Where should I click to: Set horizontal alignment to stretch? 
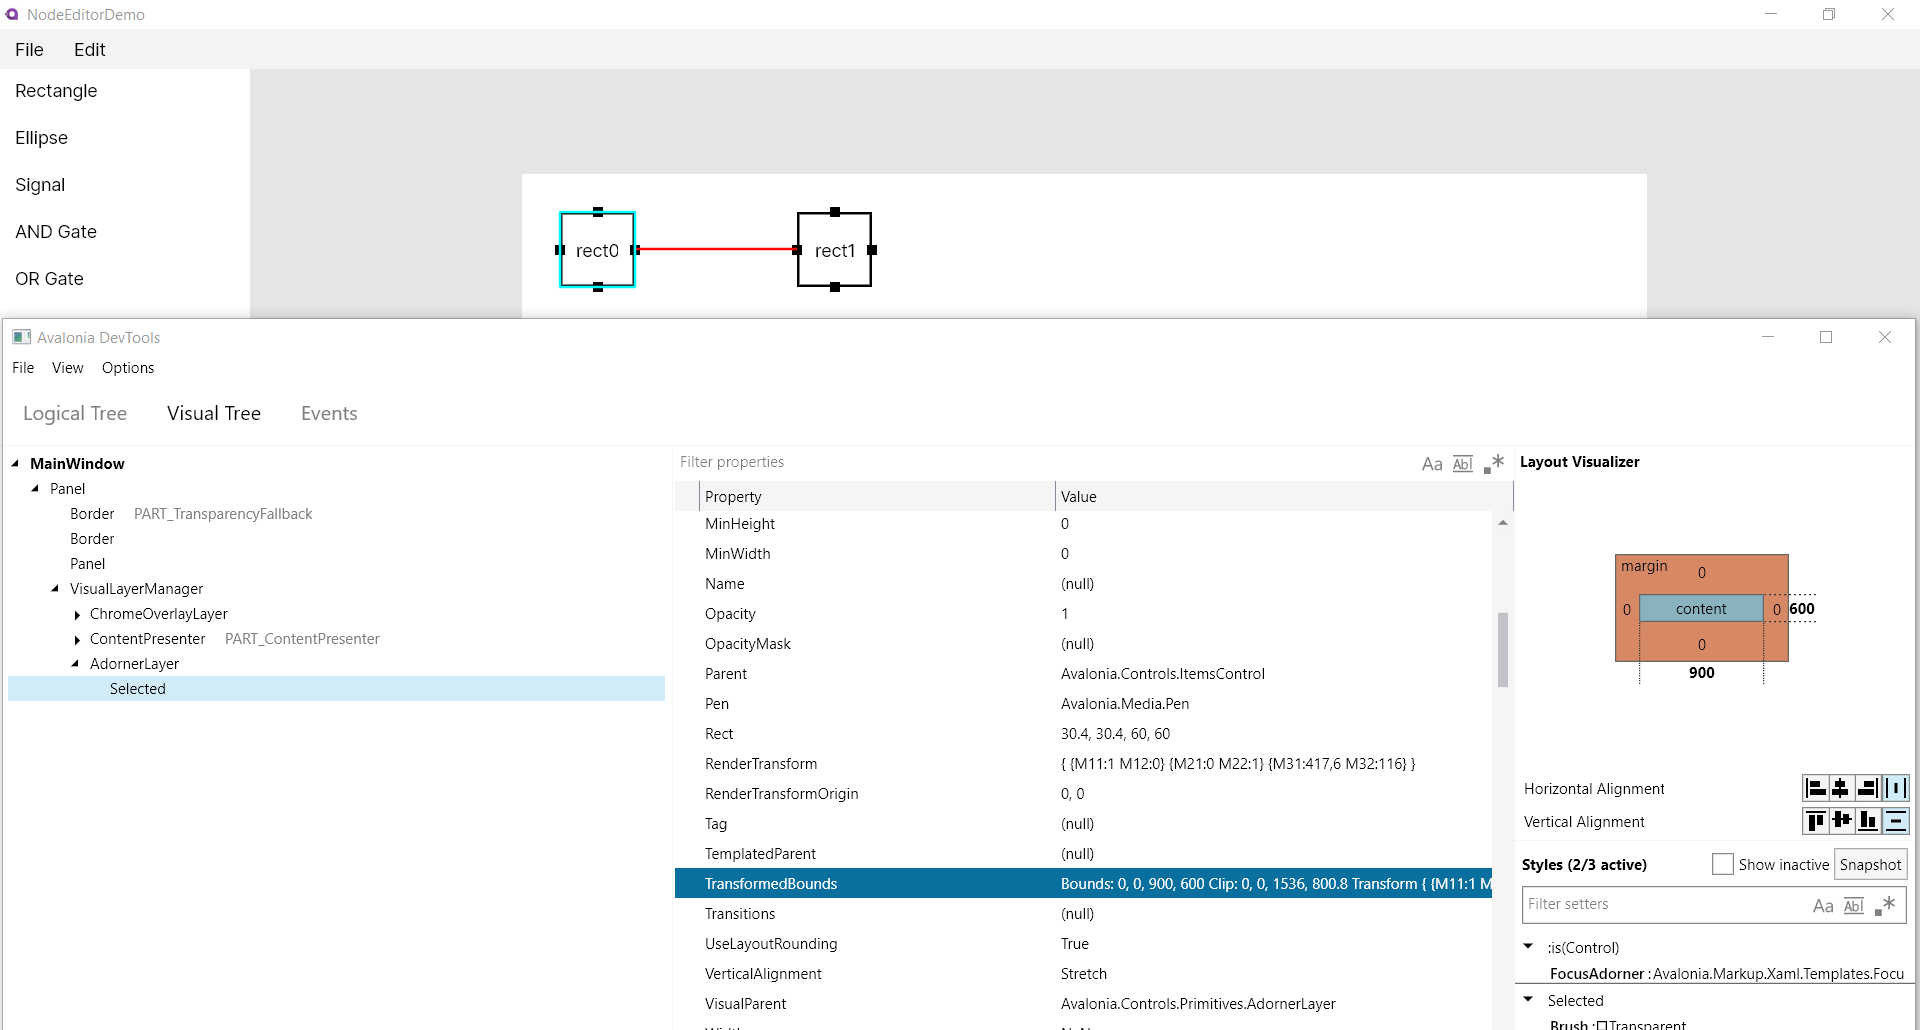point(1895,788)
